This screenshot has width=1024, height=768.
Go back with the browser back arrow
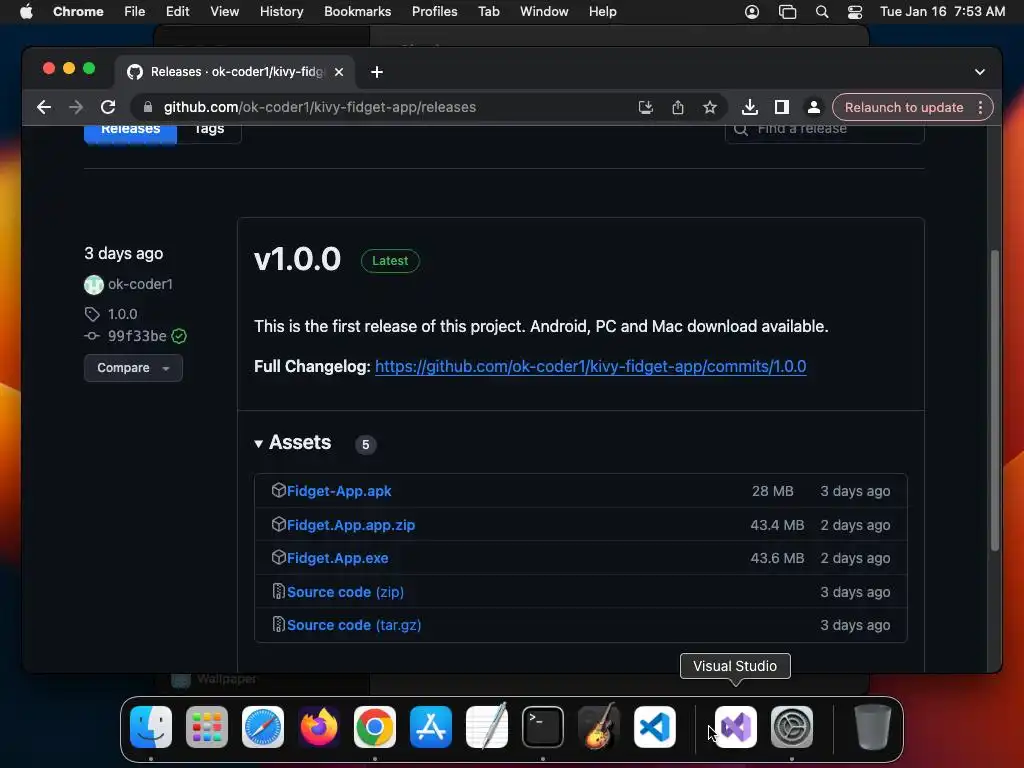click(44, 107)
